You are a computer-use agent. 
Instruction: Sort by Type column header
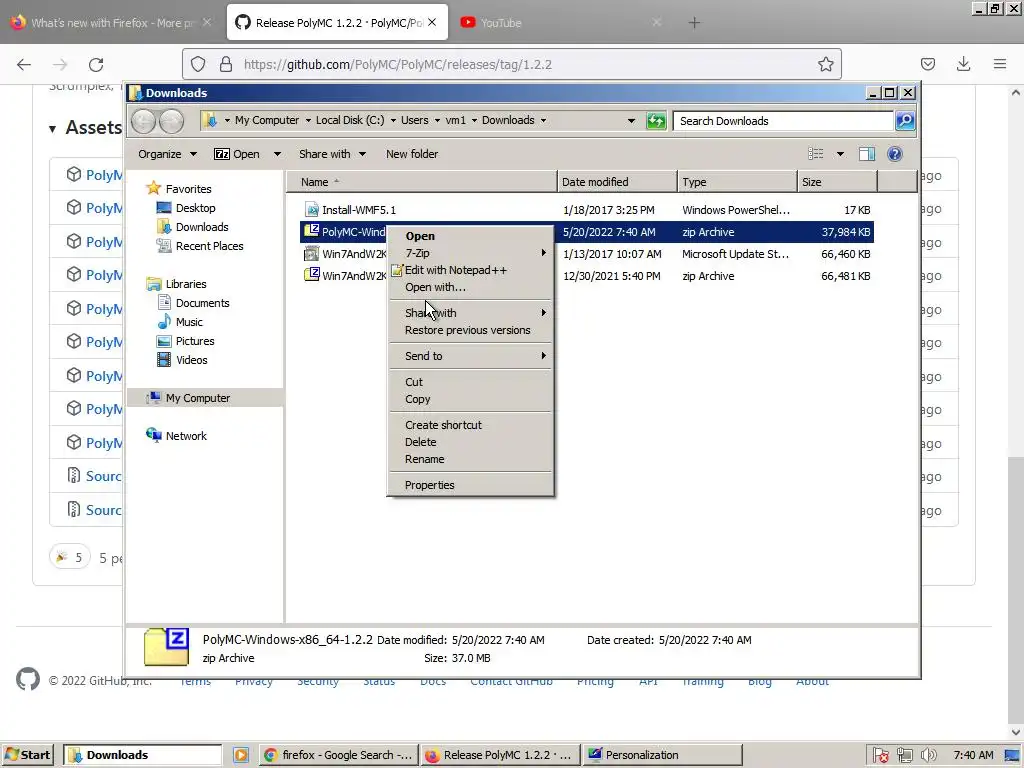[737, 182]
